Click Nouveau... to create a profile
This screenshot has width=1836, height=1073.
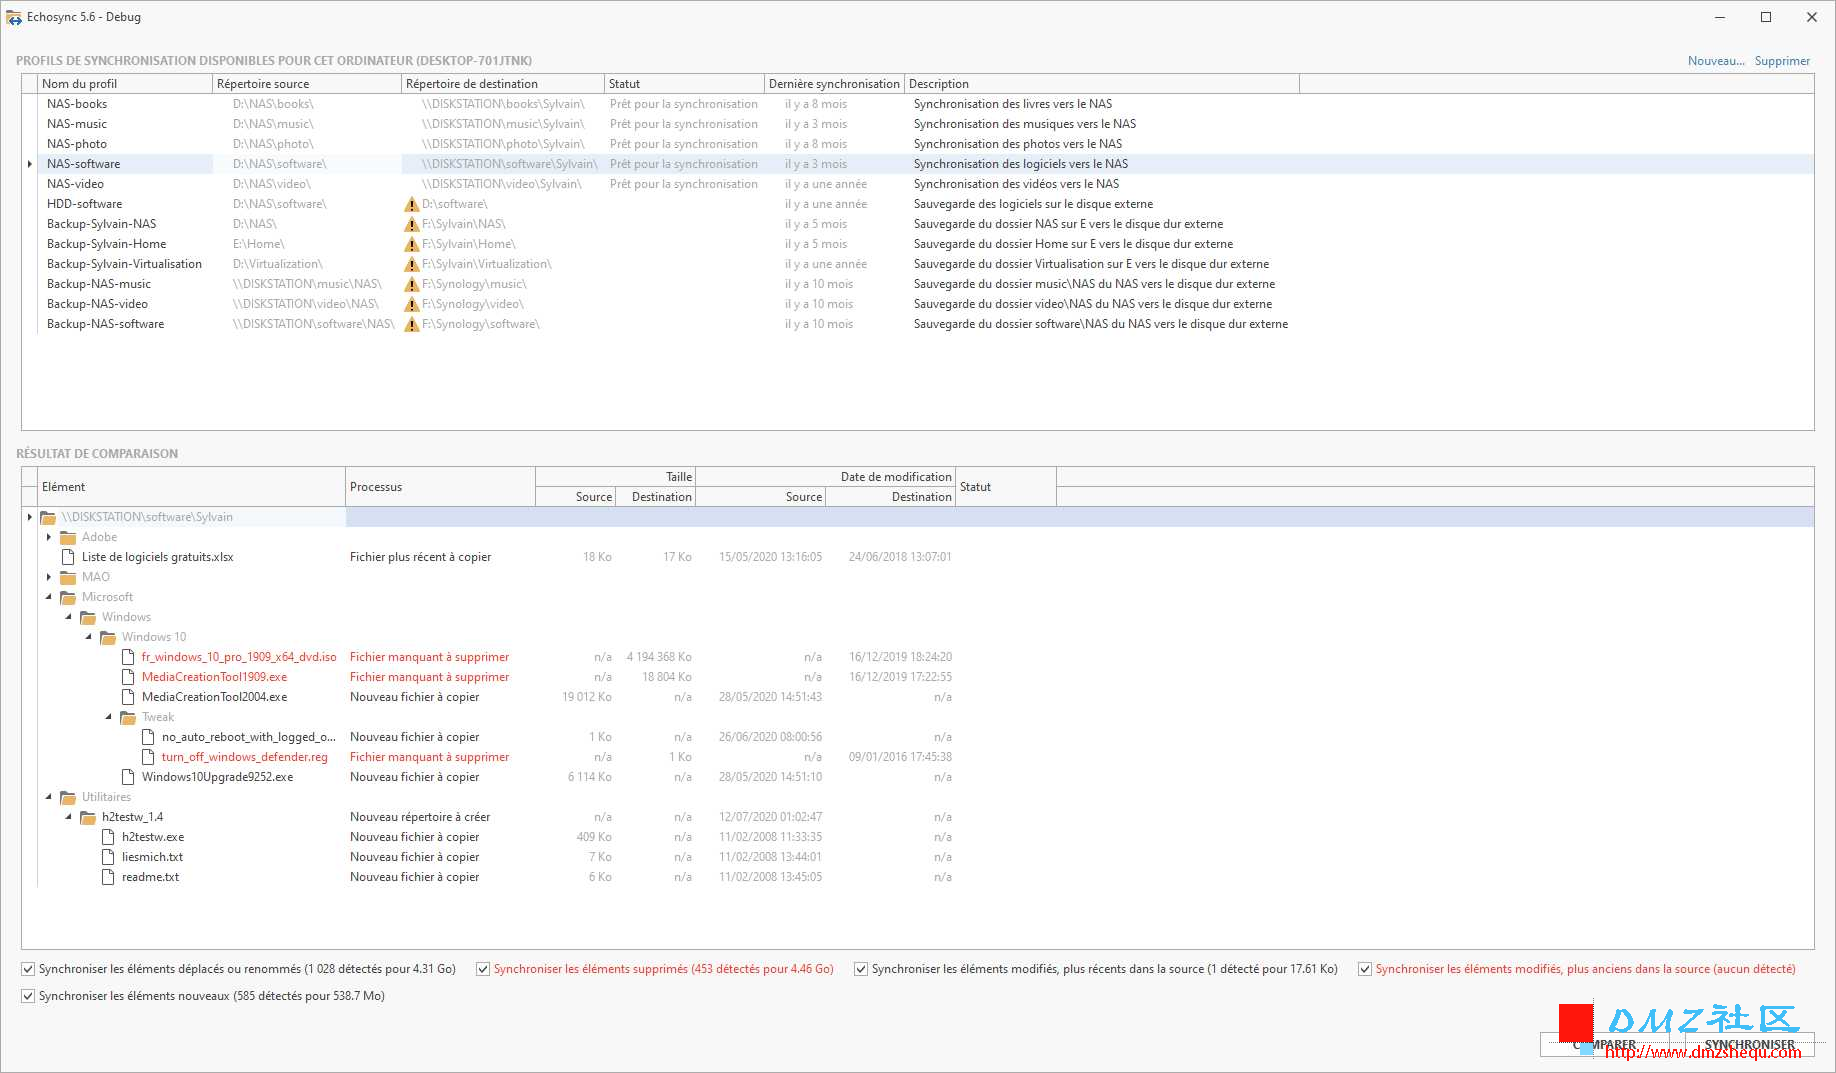[1716, 61]
